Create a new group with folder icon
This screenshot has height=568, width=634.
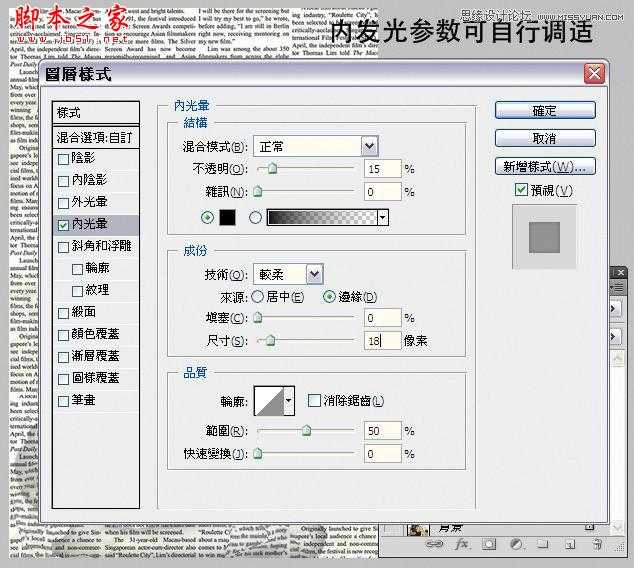[x=542, y=544]
